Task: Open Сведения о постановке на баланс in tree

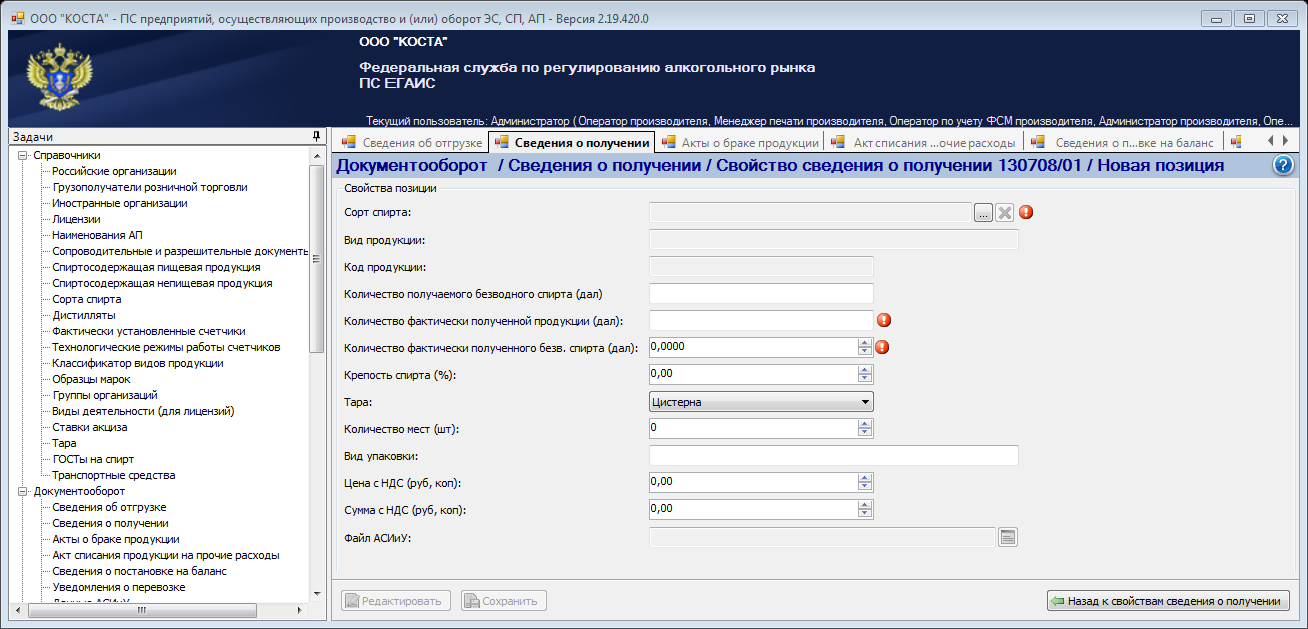Action: coord(140,571)
